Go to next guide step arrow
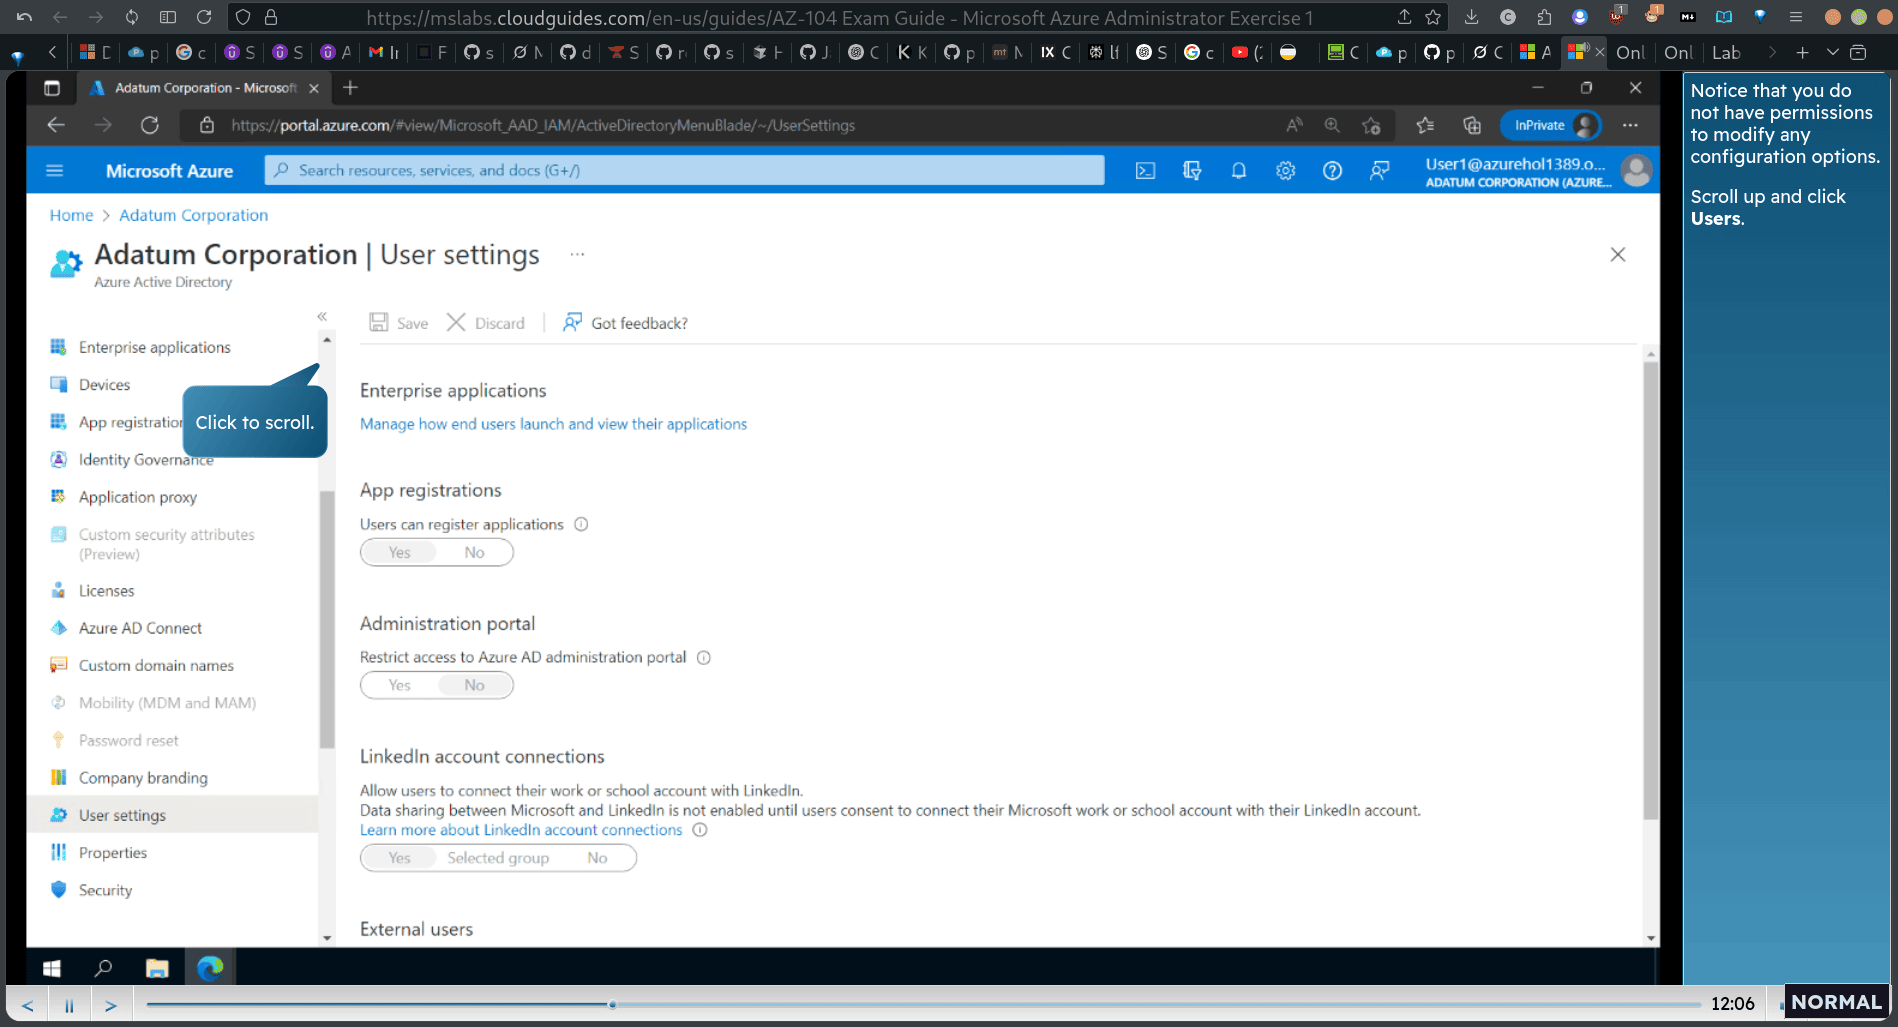 [111, 1005]
